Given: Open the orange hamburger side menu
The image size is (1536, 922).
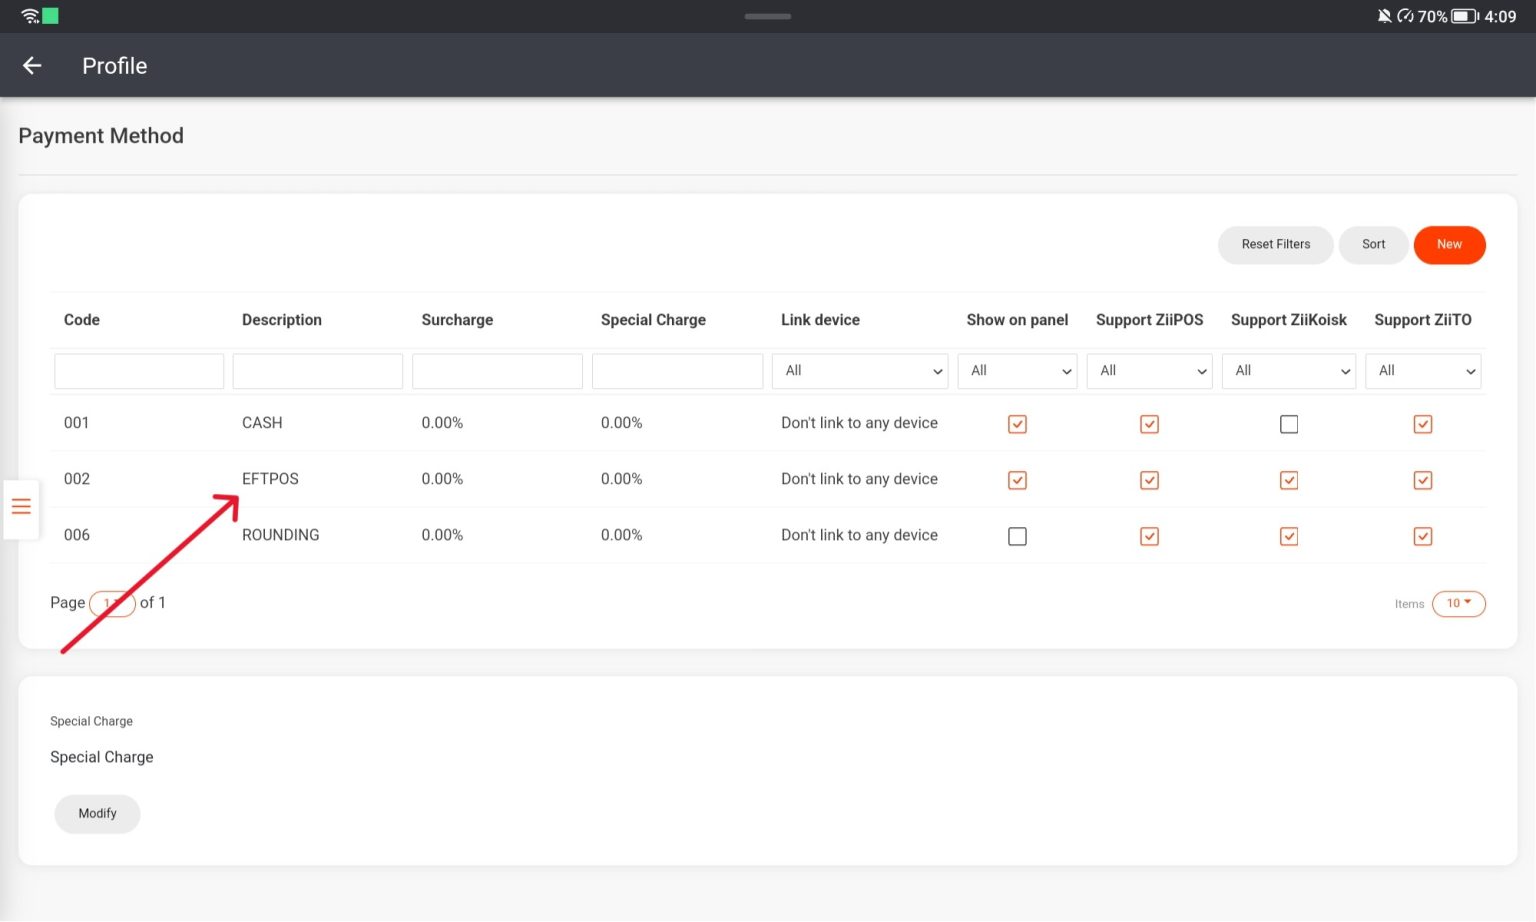Looking at the screenshot, I should point(21,507).
